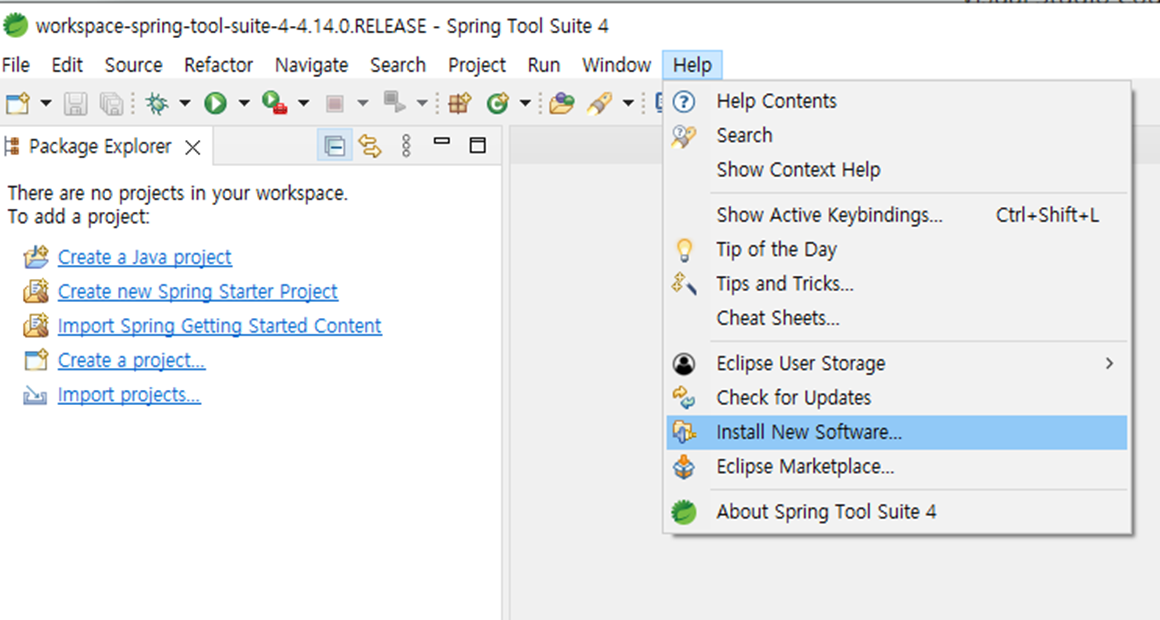
Task: Choose Help Contents from Help menu
Action: pos(897,101)
